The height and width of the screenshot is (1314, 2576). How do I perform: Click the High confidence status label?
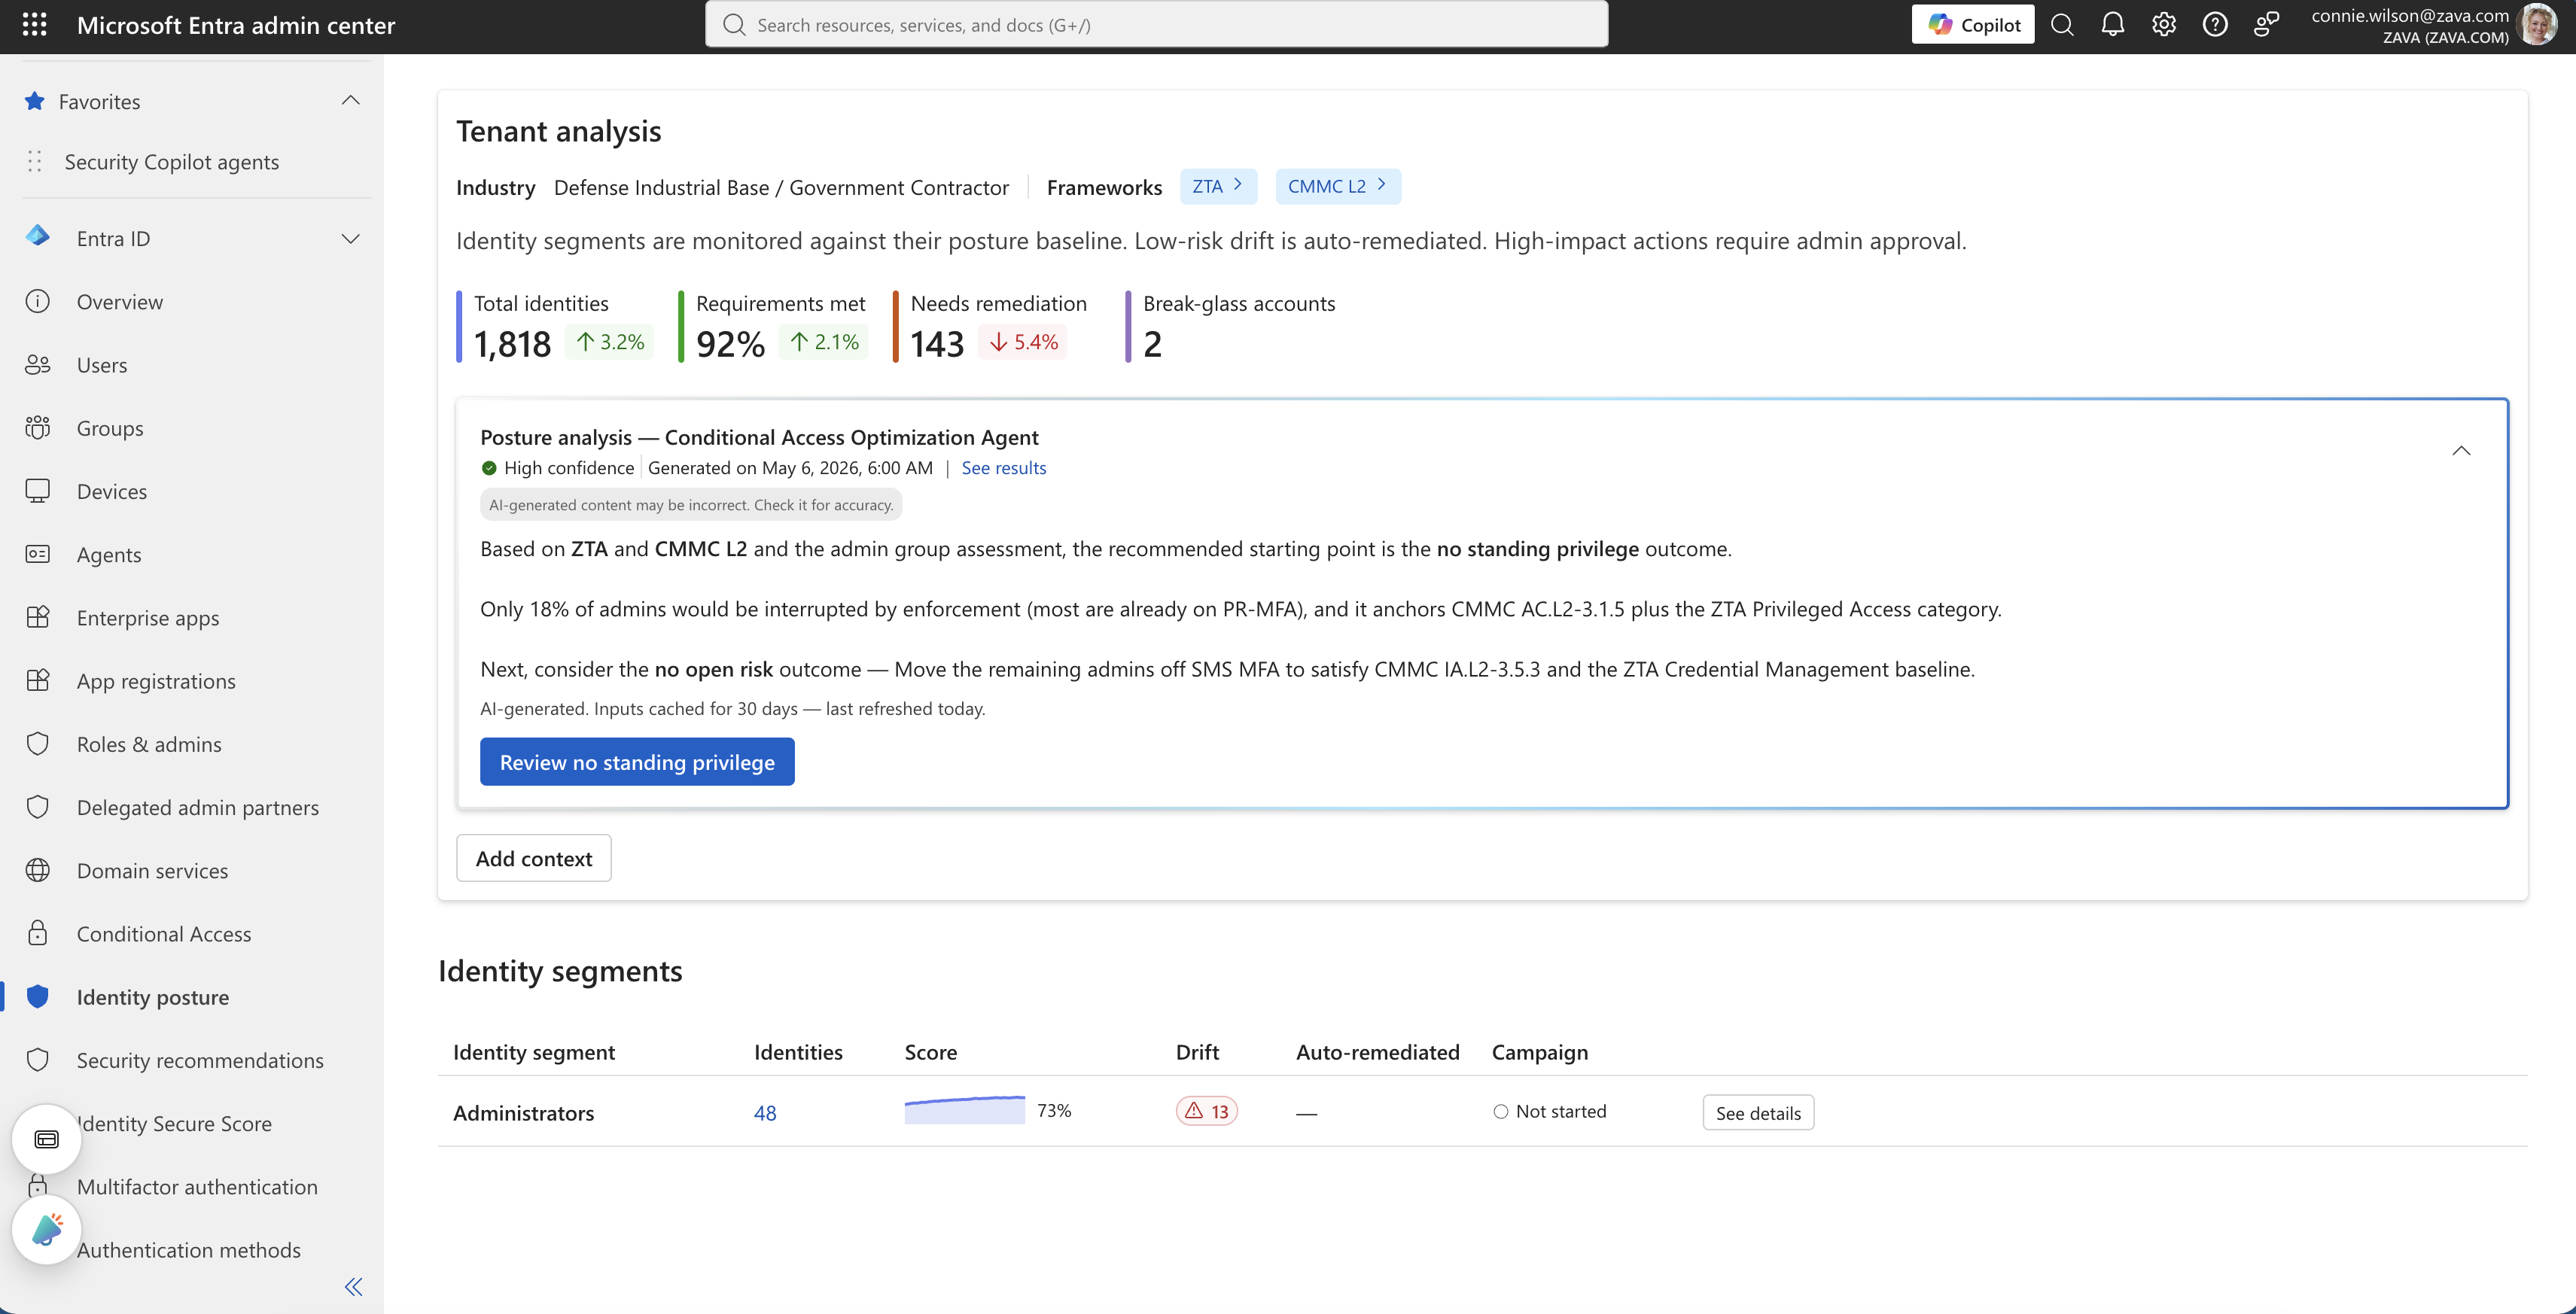[568, 467]
